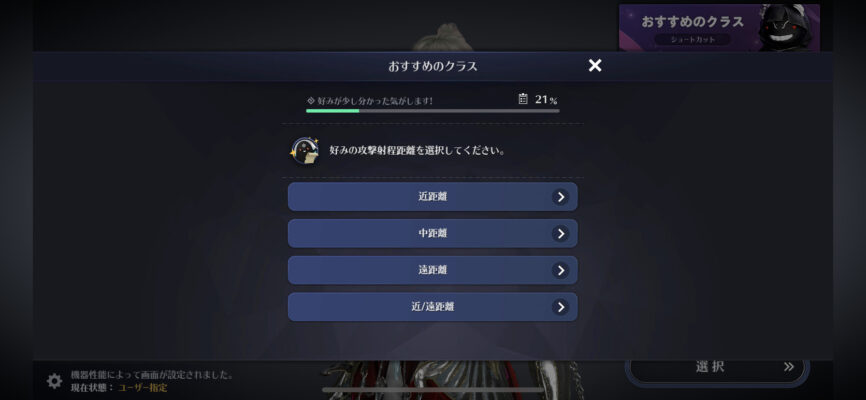Tap the chevron on 近/遠距離 row
866x400 pixels.
(561, 307)
